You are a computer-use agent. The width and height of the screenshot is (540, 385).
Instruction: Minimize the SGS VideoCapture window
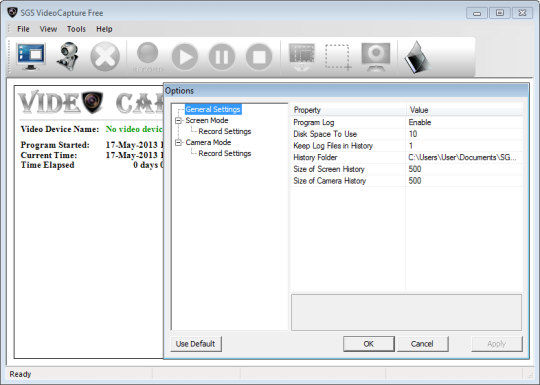477,13
